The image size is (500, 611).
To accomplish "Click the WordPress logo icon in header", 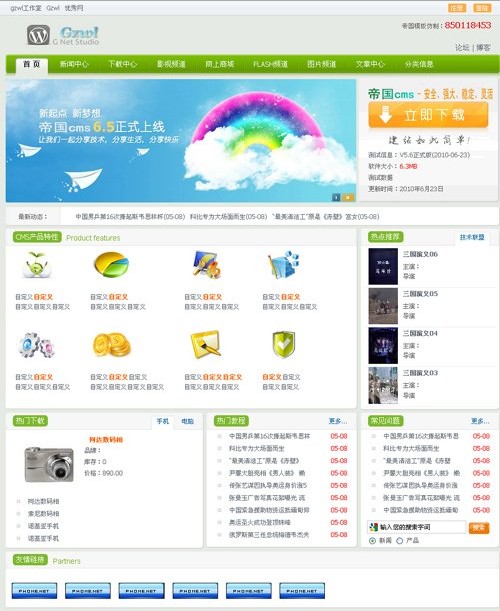I will click(38, 35).
